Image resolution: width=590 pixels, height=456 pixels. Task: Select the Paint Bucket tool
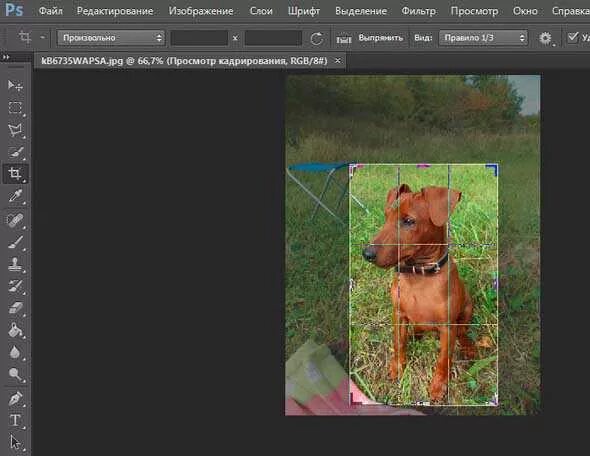(x=15, y=330)
